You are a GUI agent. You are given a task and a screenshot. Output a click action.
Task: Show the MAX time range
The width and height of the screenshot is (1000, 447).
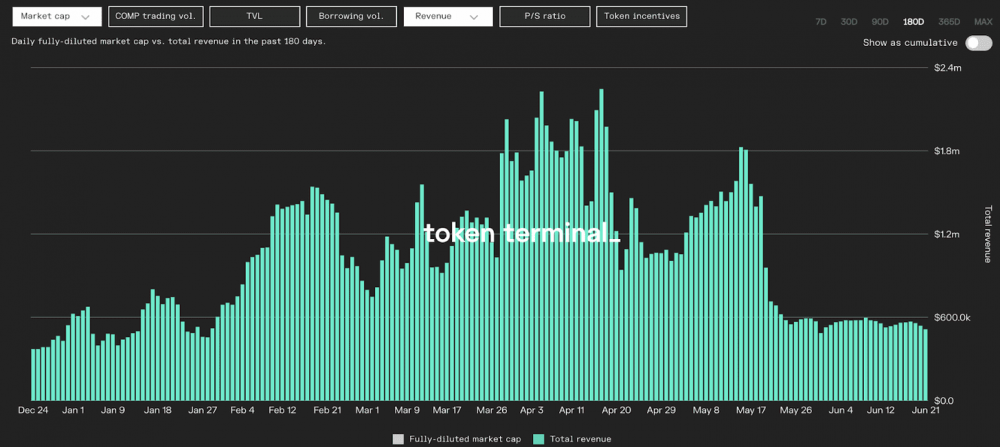(x=982, y=21)
